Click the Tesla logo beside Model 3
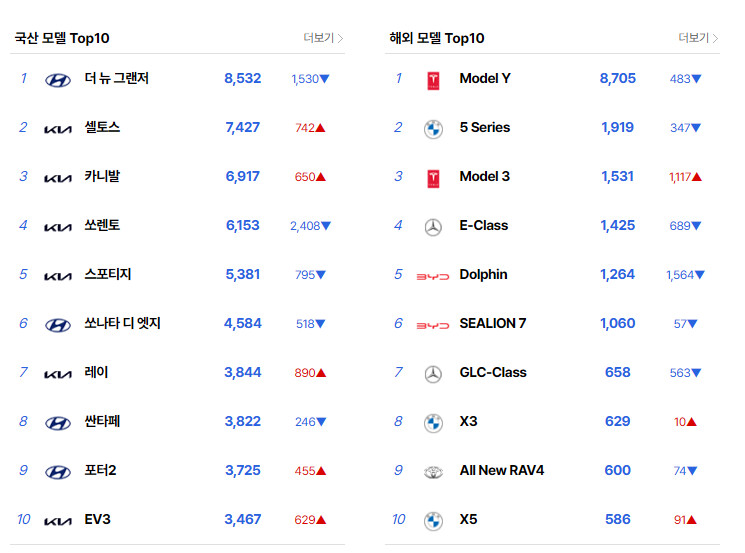Image resolution: width=745 pixels, height=553 pixels. click(x=433, y=179)
